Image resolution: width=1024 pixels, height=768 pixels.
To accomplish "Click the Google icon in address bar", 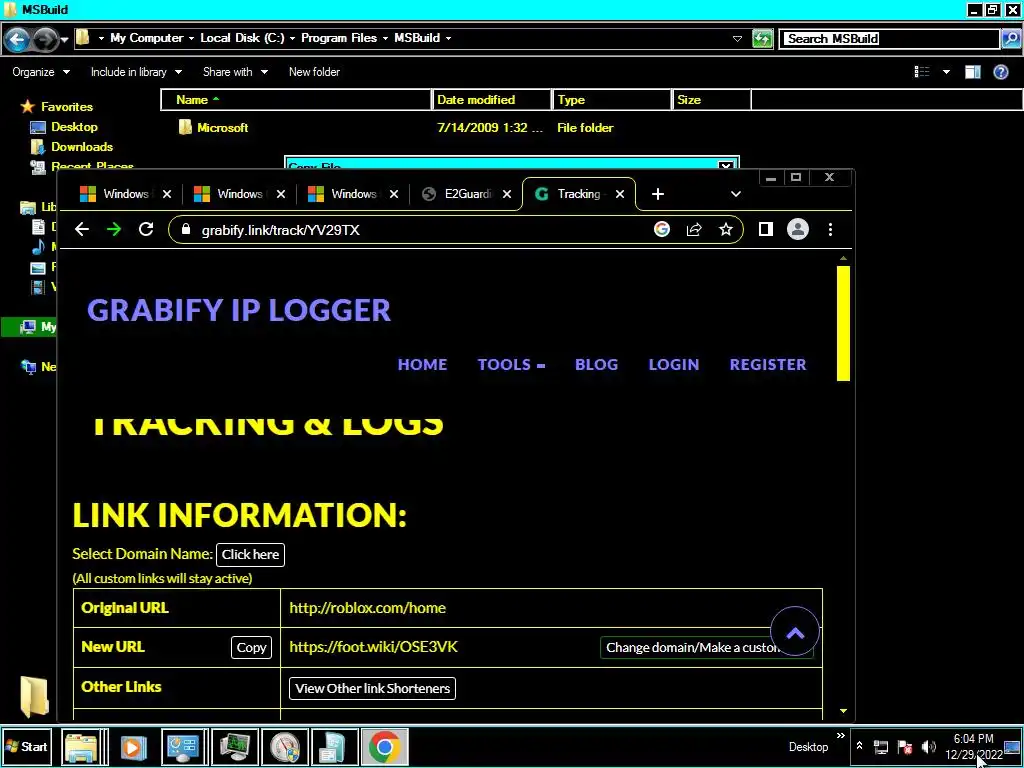I will coord(662,229).
